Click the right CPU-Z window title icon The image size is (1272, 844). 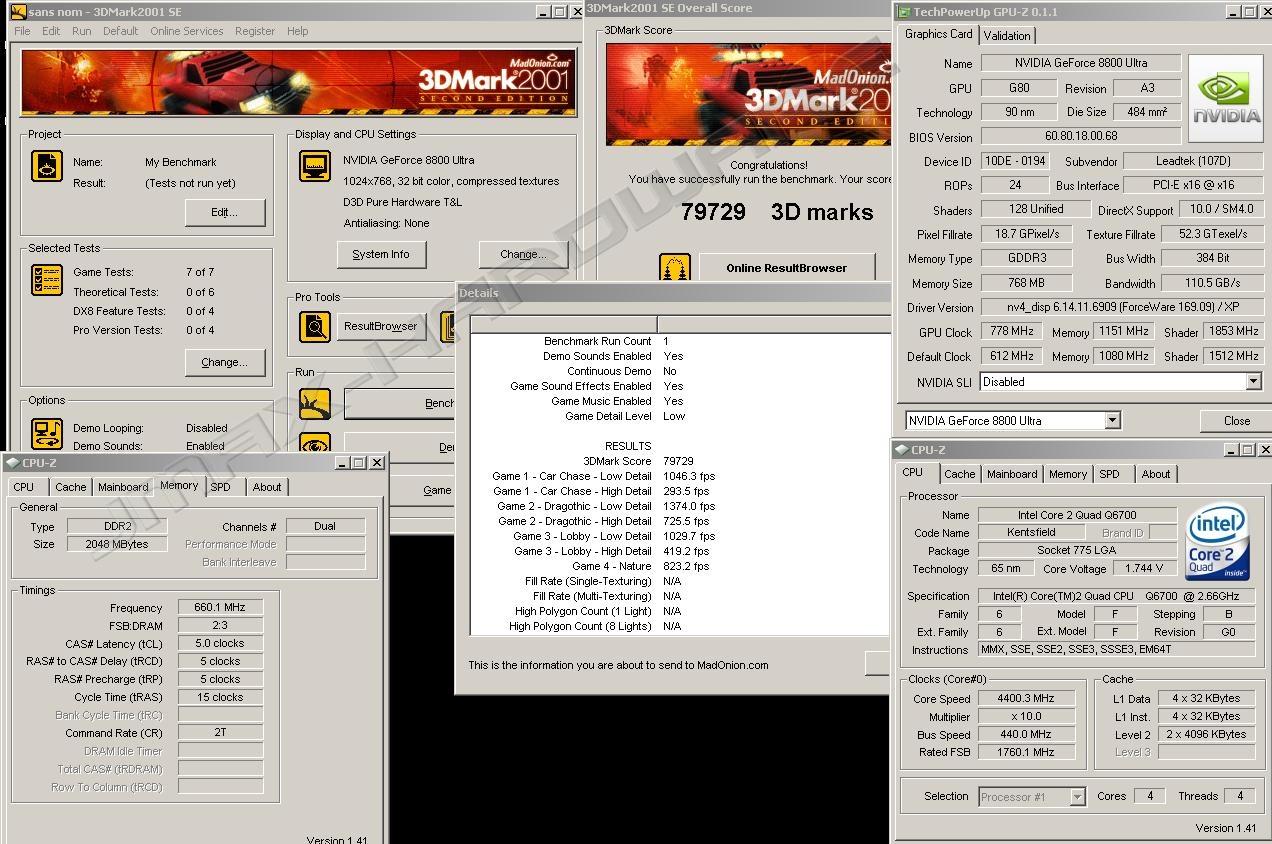coord(901,450)
